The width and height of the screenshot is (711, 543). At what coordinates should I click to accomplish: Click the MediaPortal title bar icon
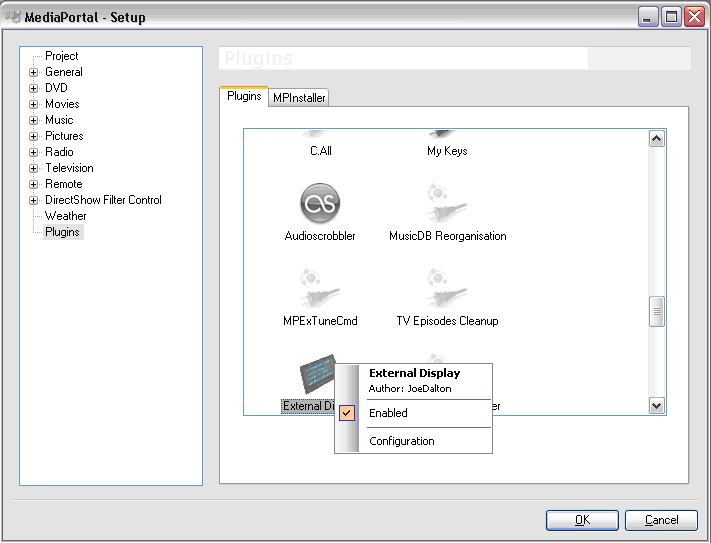pos(13,17)
